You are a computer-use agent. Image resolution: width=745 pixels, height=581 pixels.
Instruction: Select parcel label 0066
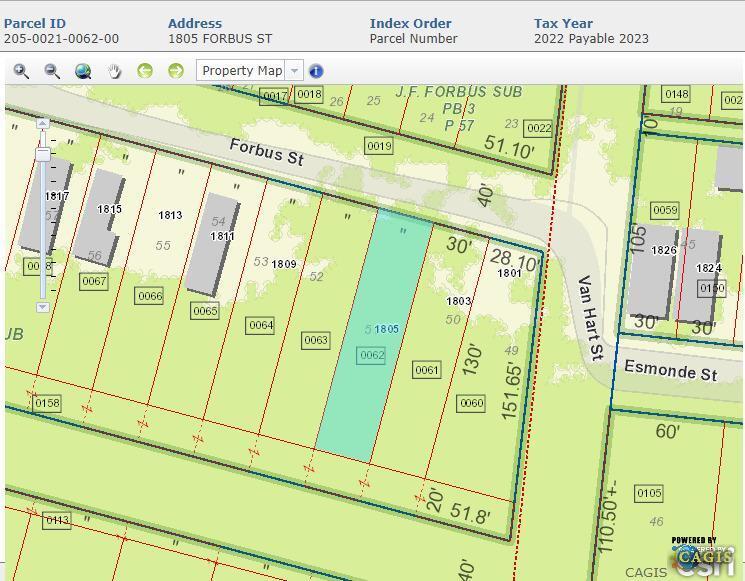click(x=150, y=296)
